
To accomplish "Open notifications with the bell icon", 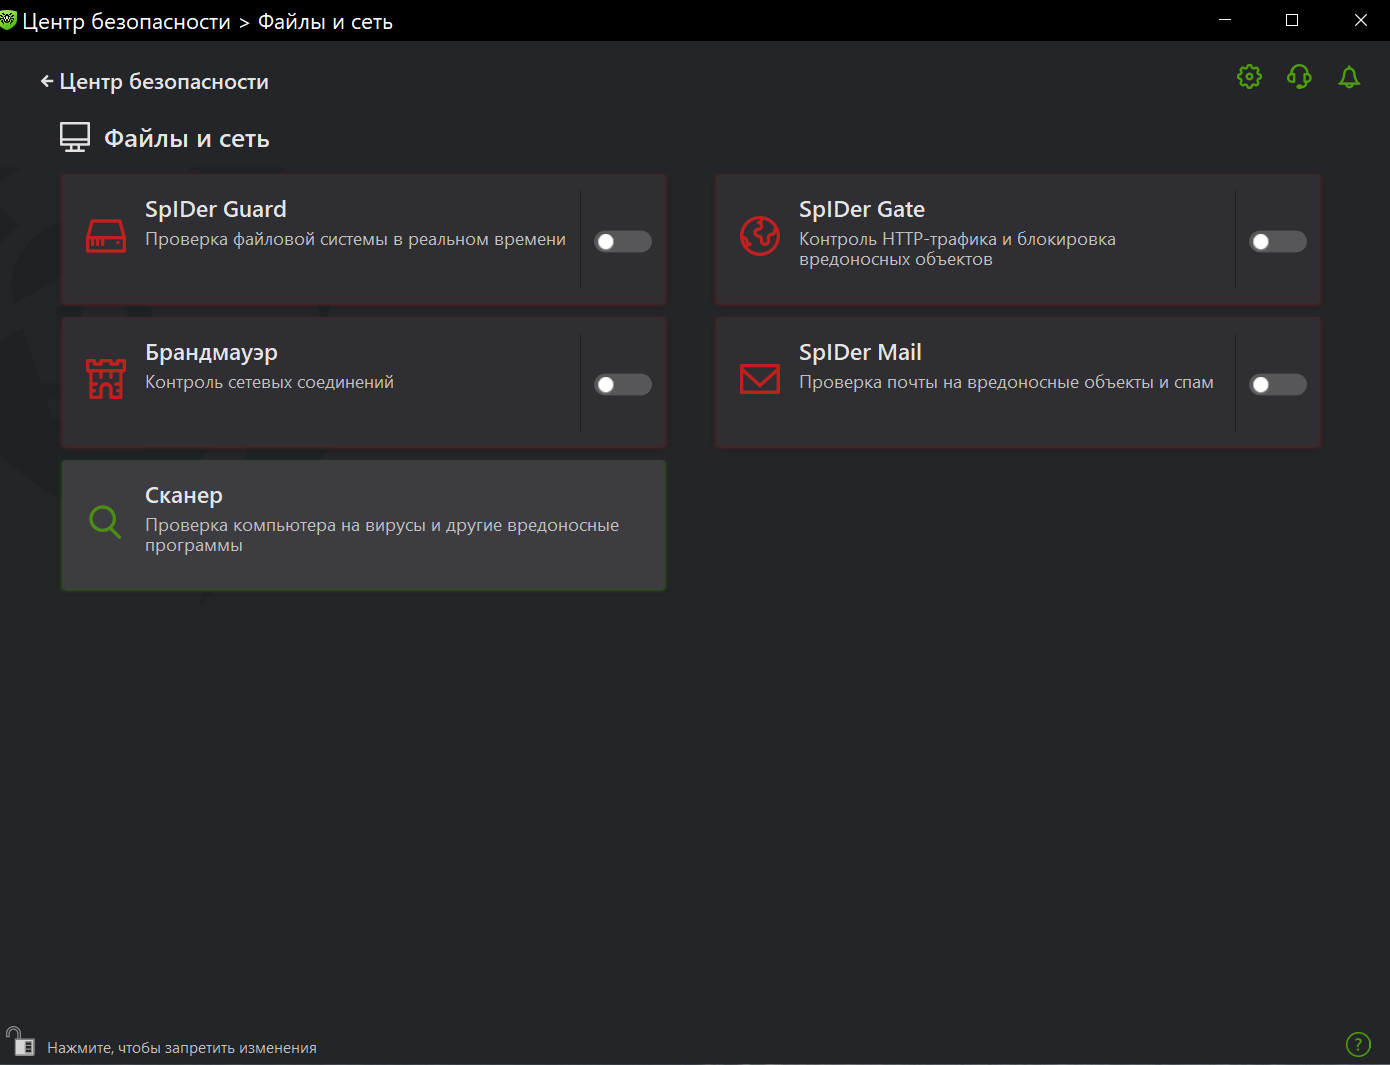I will 1349,77.
